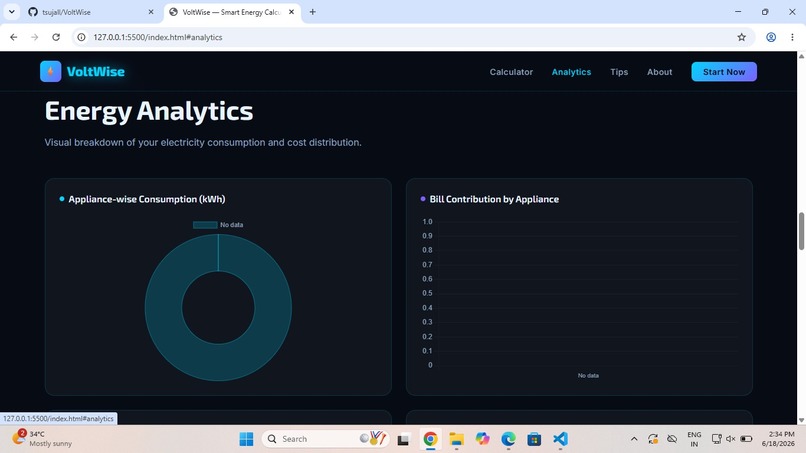806x453 pixels.
Task: Bookmark this page with star icon
Action: [741, 37]
